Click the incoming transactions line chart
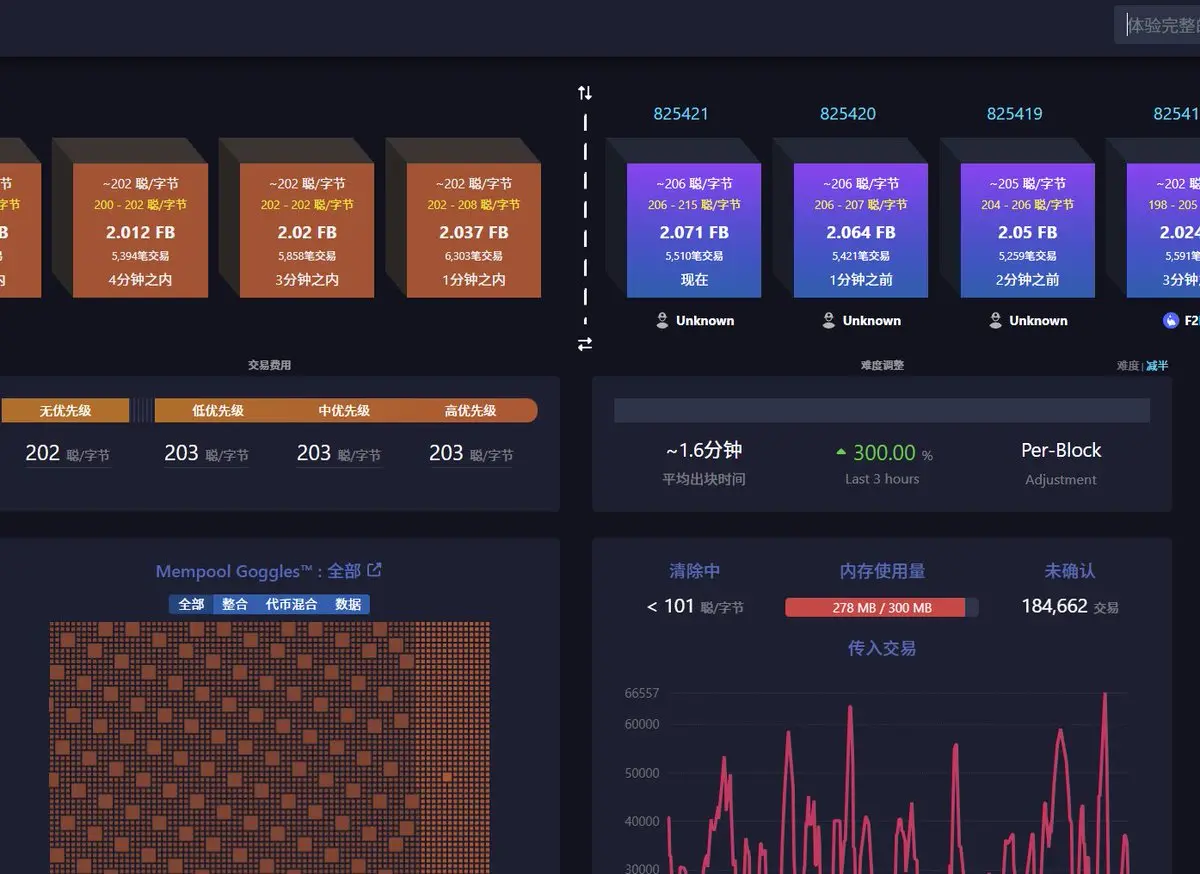 (x=897, y=781)
